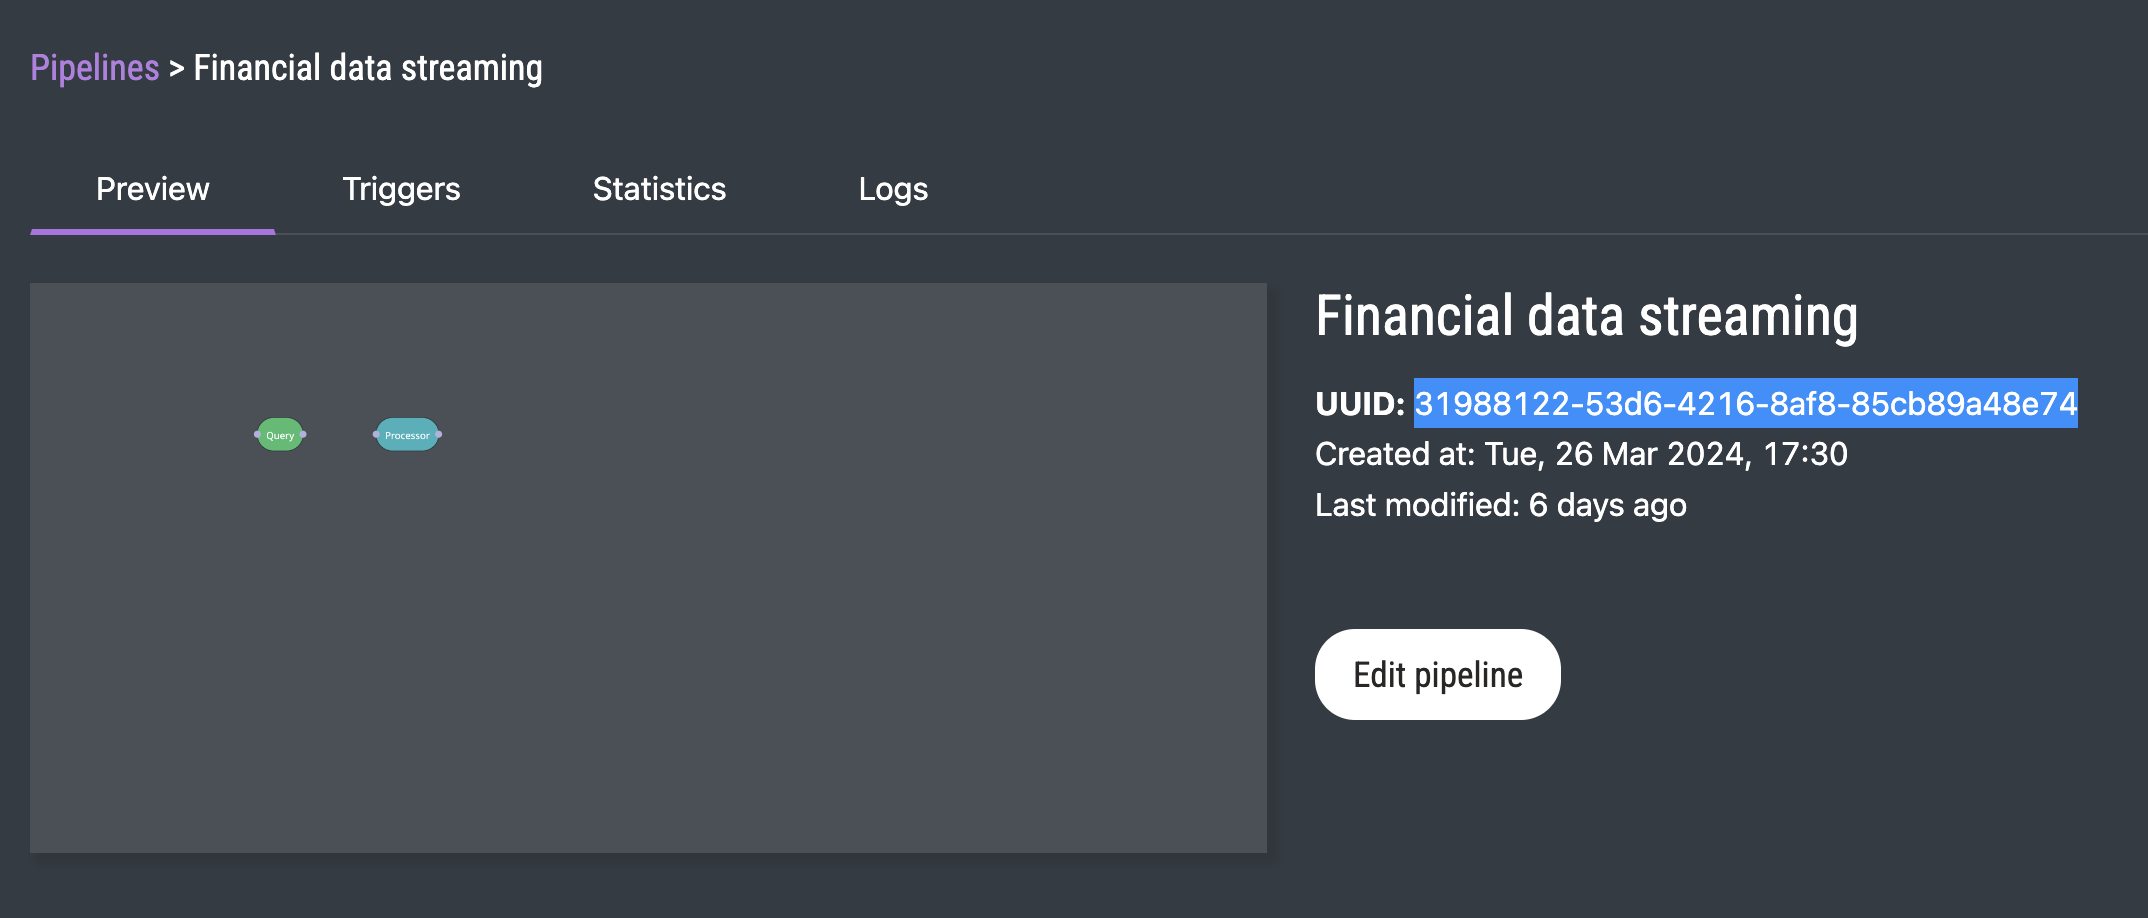Click the Processor node's output port
Screen dimensions: 2148x918
point(439,434)
